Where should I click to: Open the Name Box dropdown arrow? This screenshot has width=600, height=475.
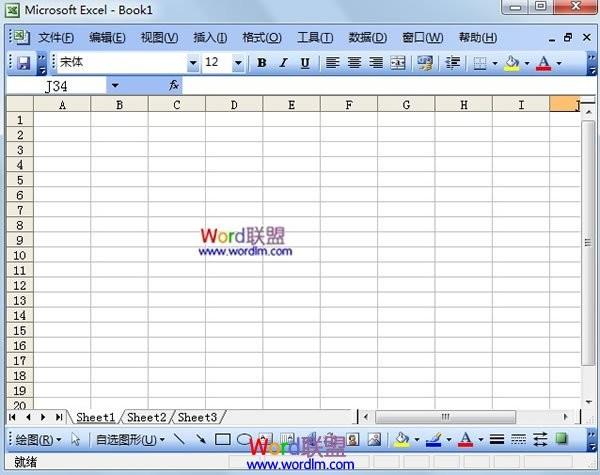pos(115,85)
